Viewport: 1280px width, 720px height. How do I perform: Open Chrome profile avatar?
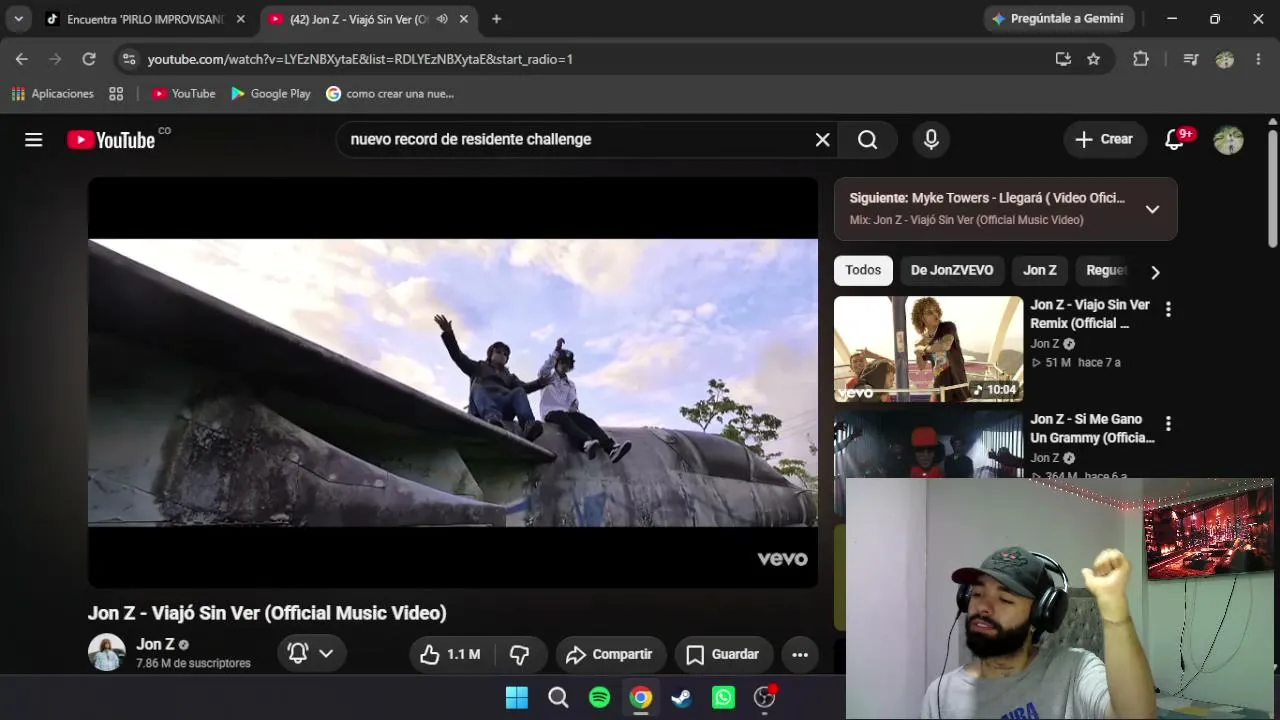tap(1225, 59)
